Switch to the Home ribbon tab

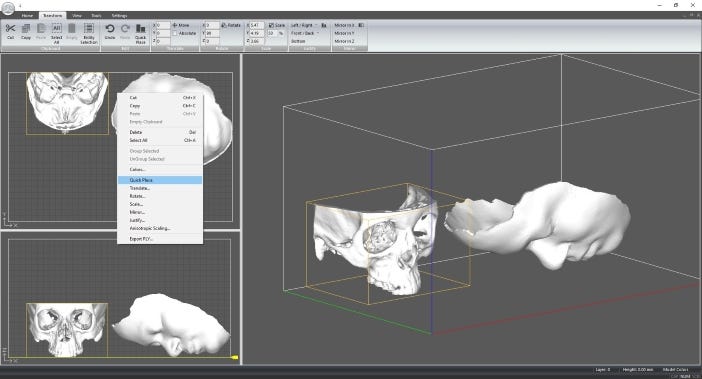27,16
